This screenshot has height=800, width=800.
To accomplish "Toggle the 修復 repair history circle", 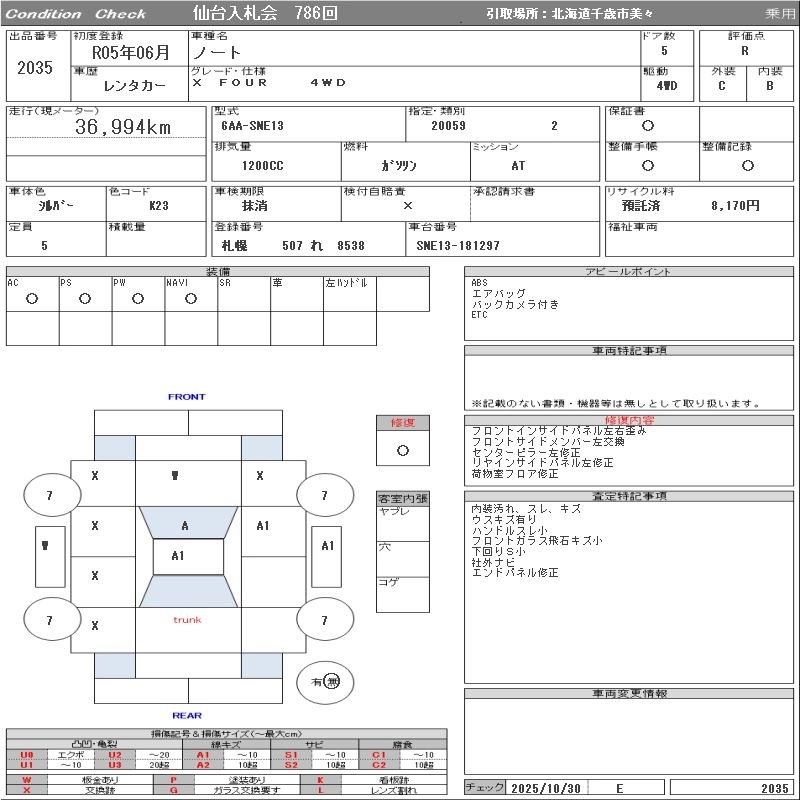I will (x=403, y=450).
